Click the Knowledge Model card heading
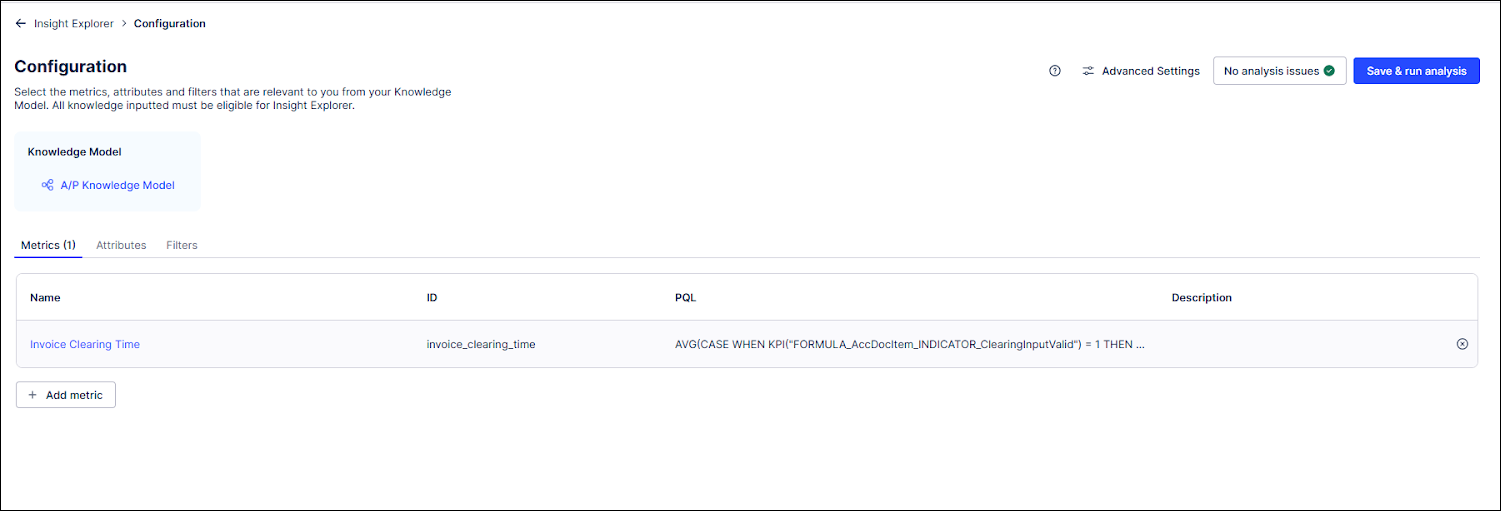Viewport: 1501px width, 511px height. [74, 152]
